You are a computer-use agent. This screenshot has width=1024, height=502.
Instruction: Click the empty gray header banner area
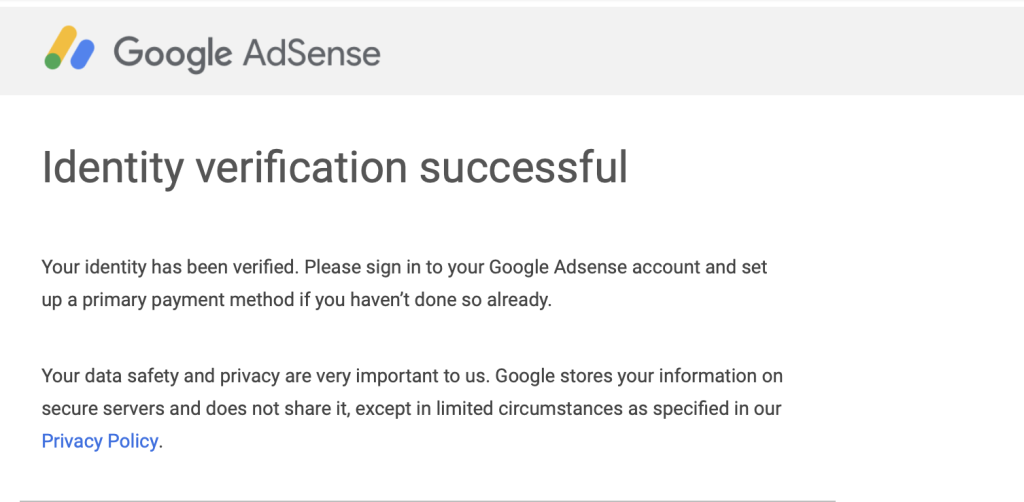(700, 50)
